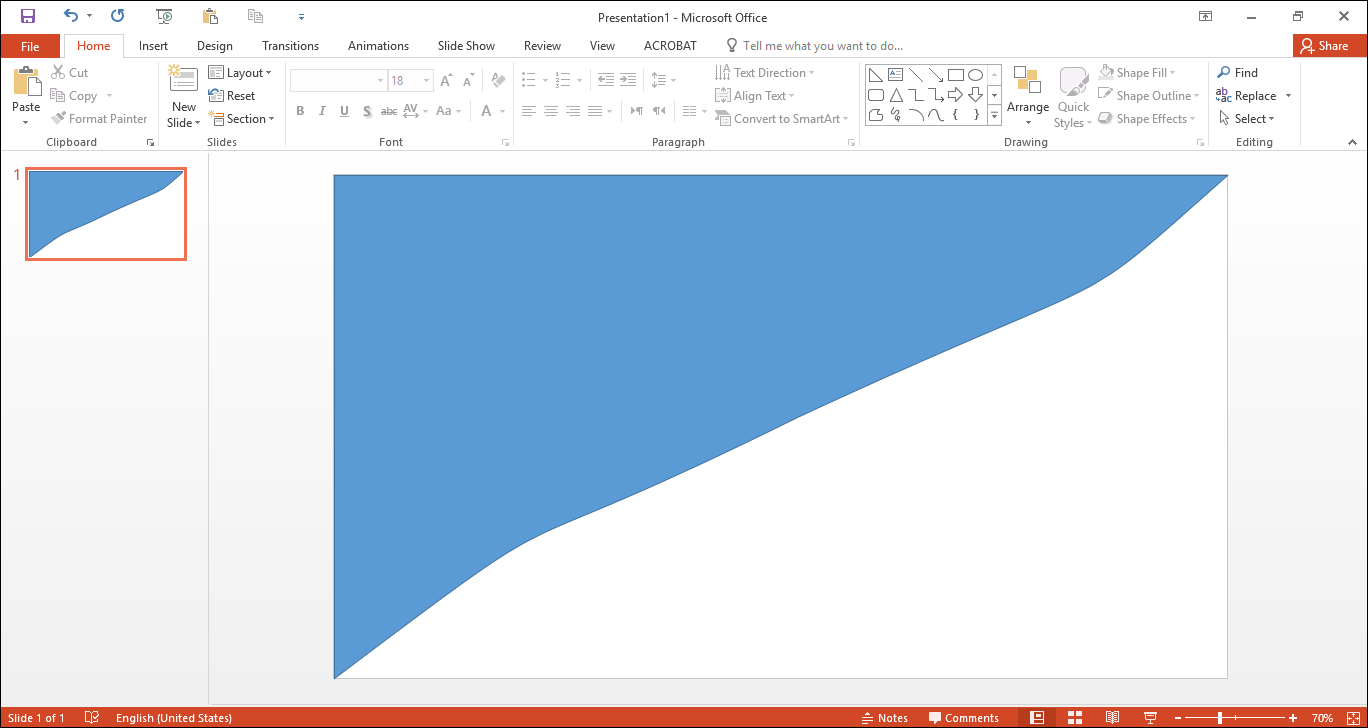Viewport: 1368px width, 728px height.
Task: Customize Quick Access Toolbar dropdown
Action: click(x=301, y=17)
